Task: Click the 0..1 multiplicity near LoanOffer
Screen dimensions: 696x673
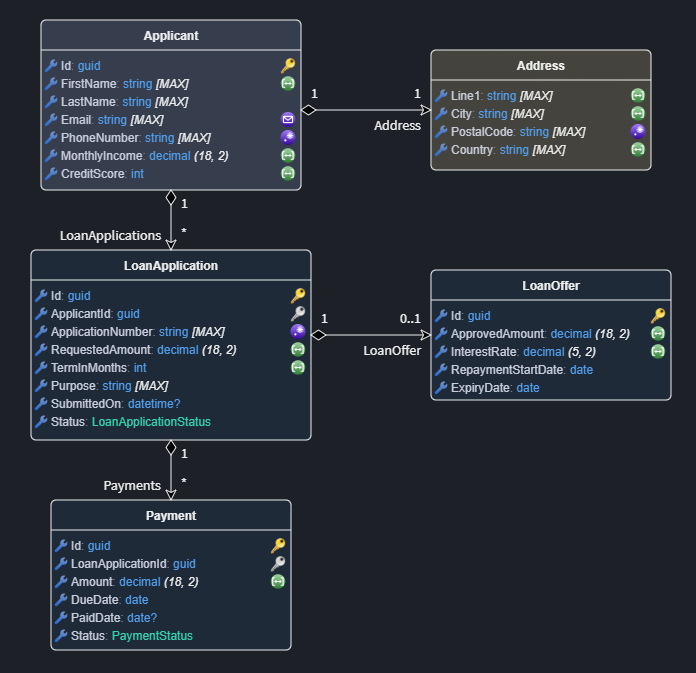Action: pyautogui.click(x=410, y=318)
